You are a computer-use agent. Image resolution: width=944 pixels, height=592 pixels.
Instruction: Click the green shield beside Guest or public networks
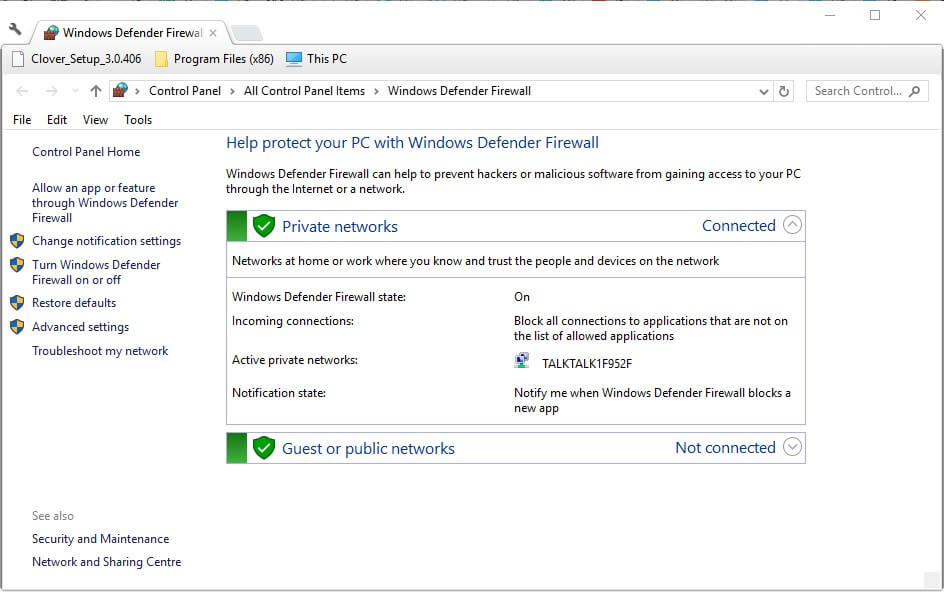(264, 448)
